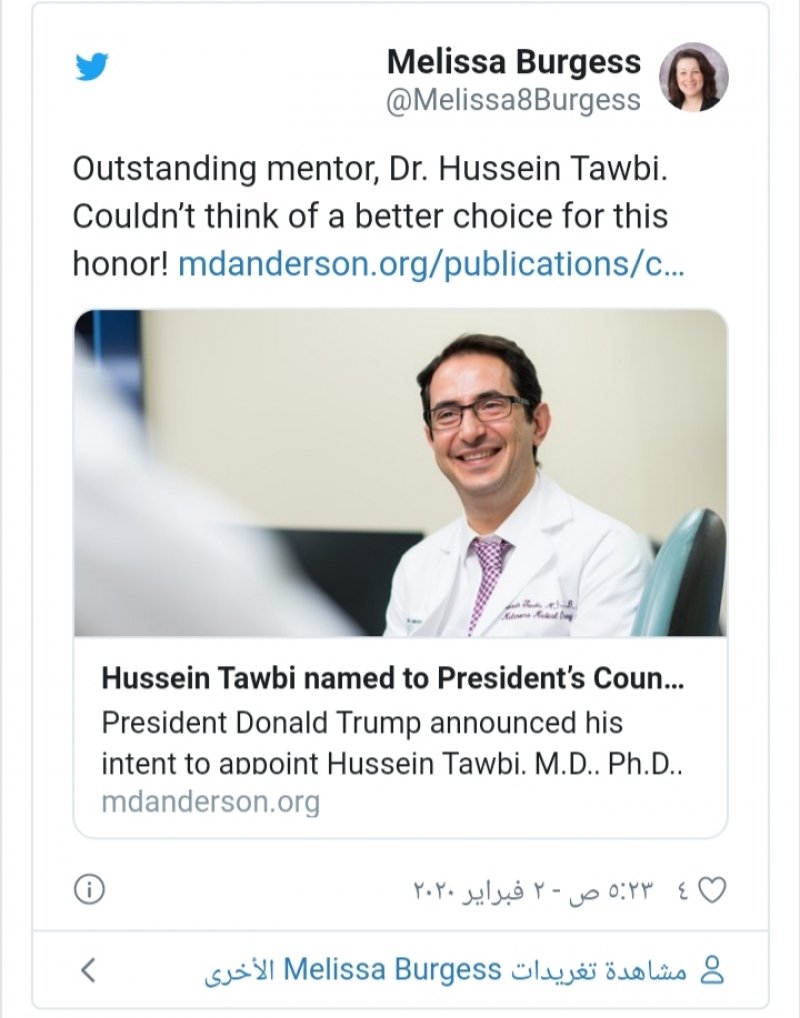Click the "Couldn't think of a better choice" line
800x1018 pixels.
click(x=370, y=216)
